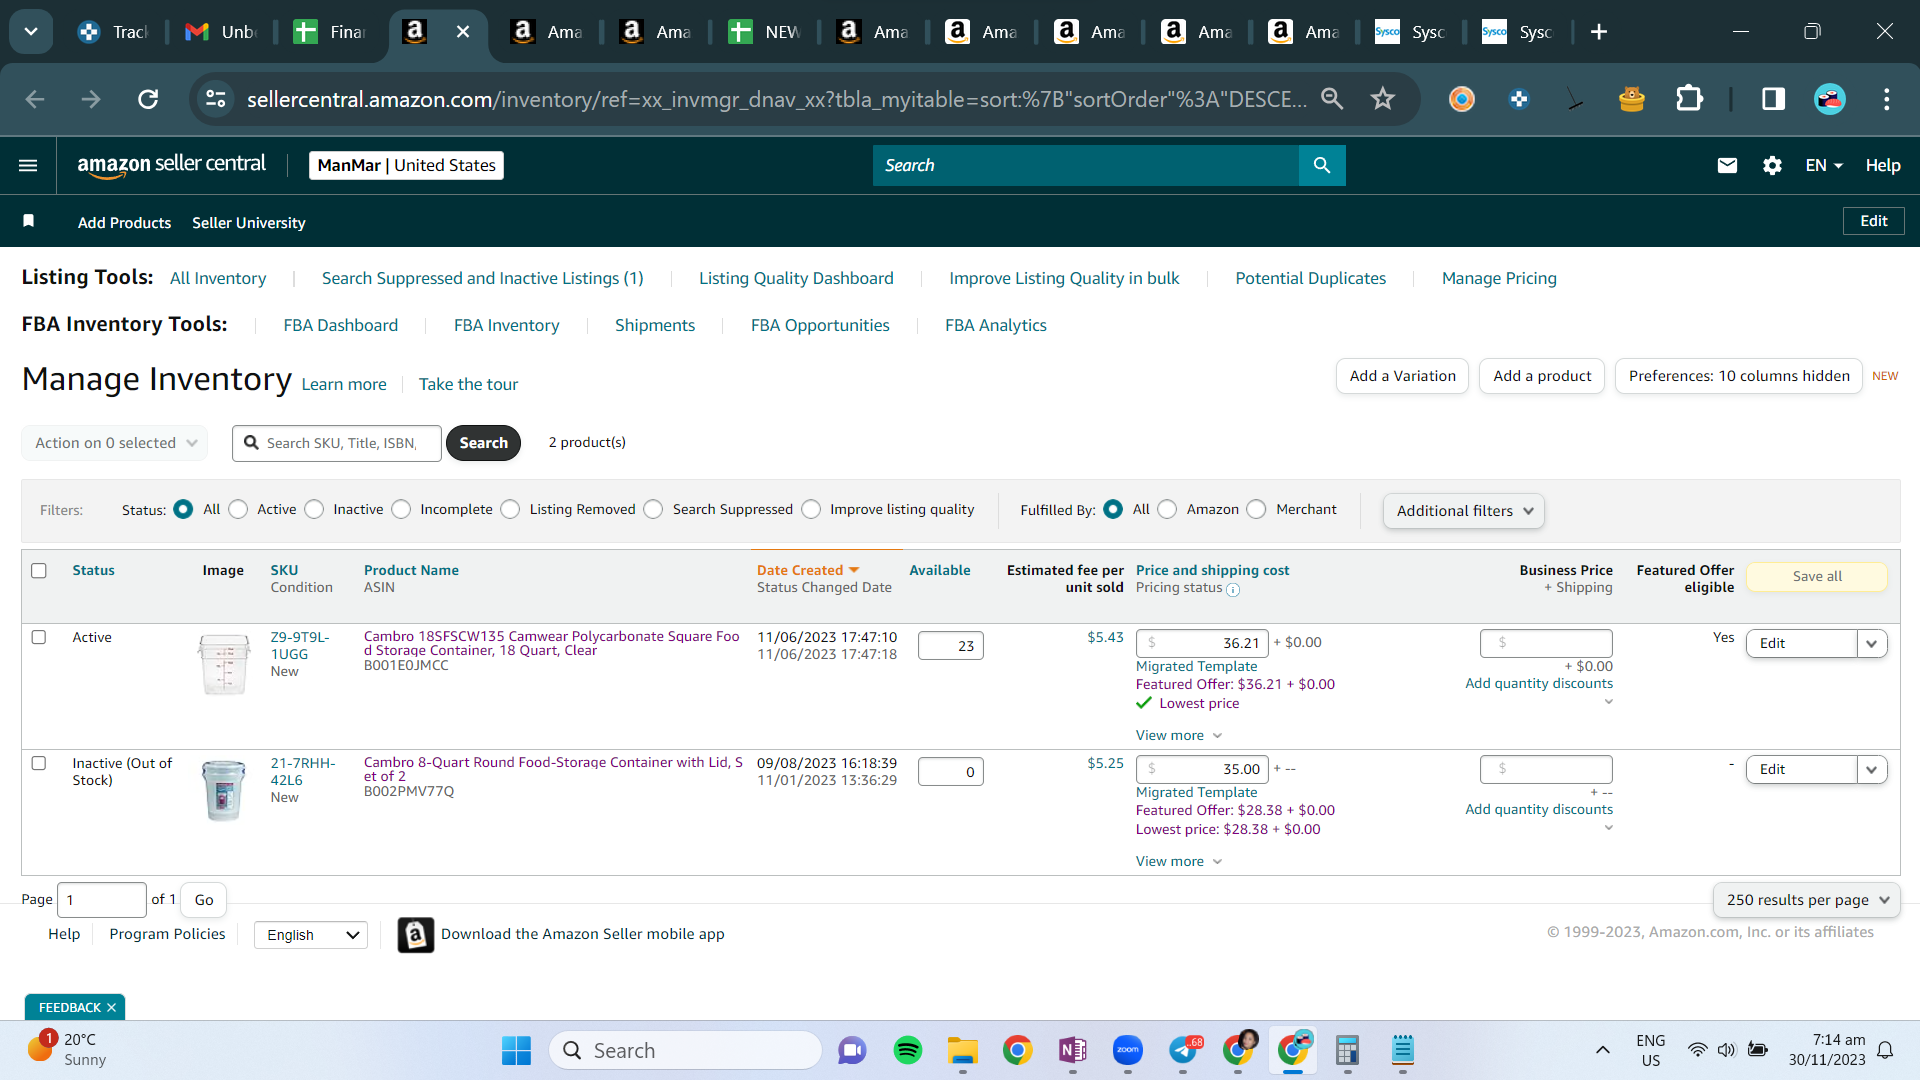Click the Seller Central search magnifier button
Screen dimensions: 1920x1080
[x=1322, y=165]
